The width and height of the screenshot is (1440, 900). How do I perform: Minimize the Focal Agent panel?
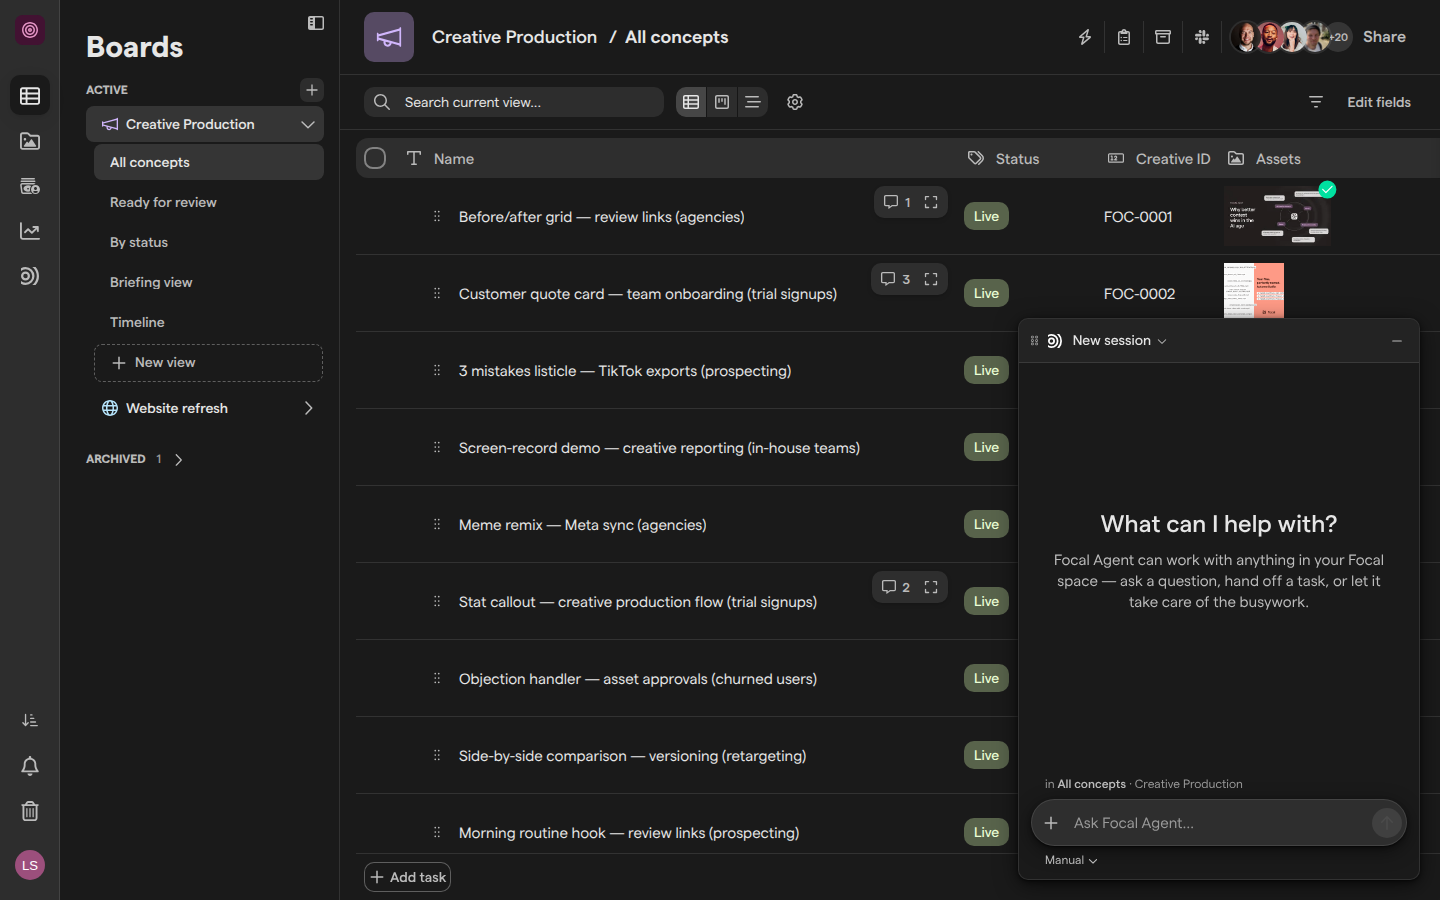[1397, 341]
